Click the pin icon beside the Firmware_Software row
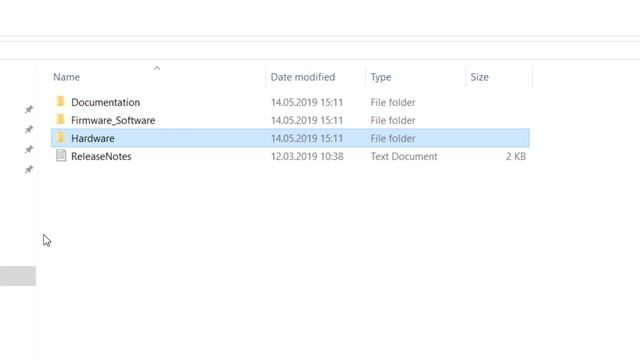Image resolution: width=640 pixels, height=360 pixels. (x=29, y=129)
